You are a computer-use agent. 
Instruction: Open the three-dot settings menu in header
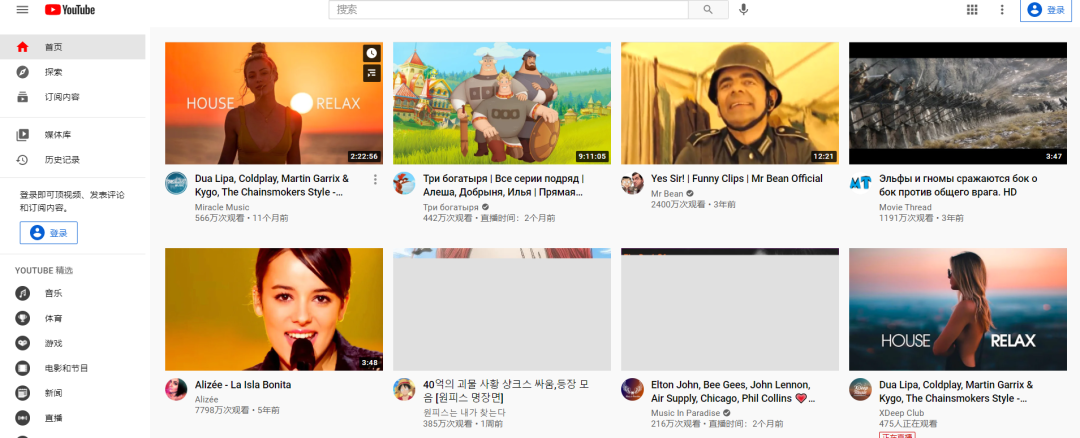(1002, 10)
